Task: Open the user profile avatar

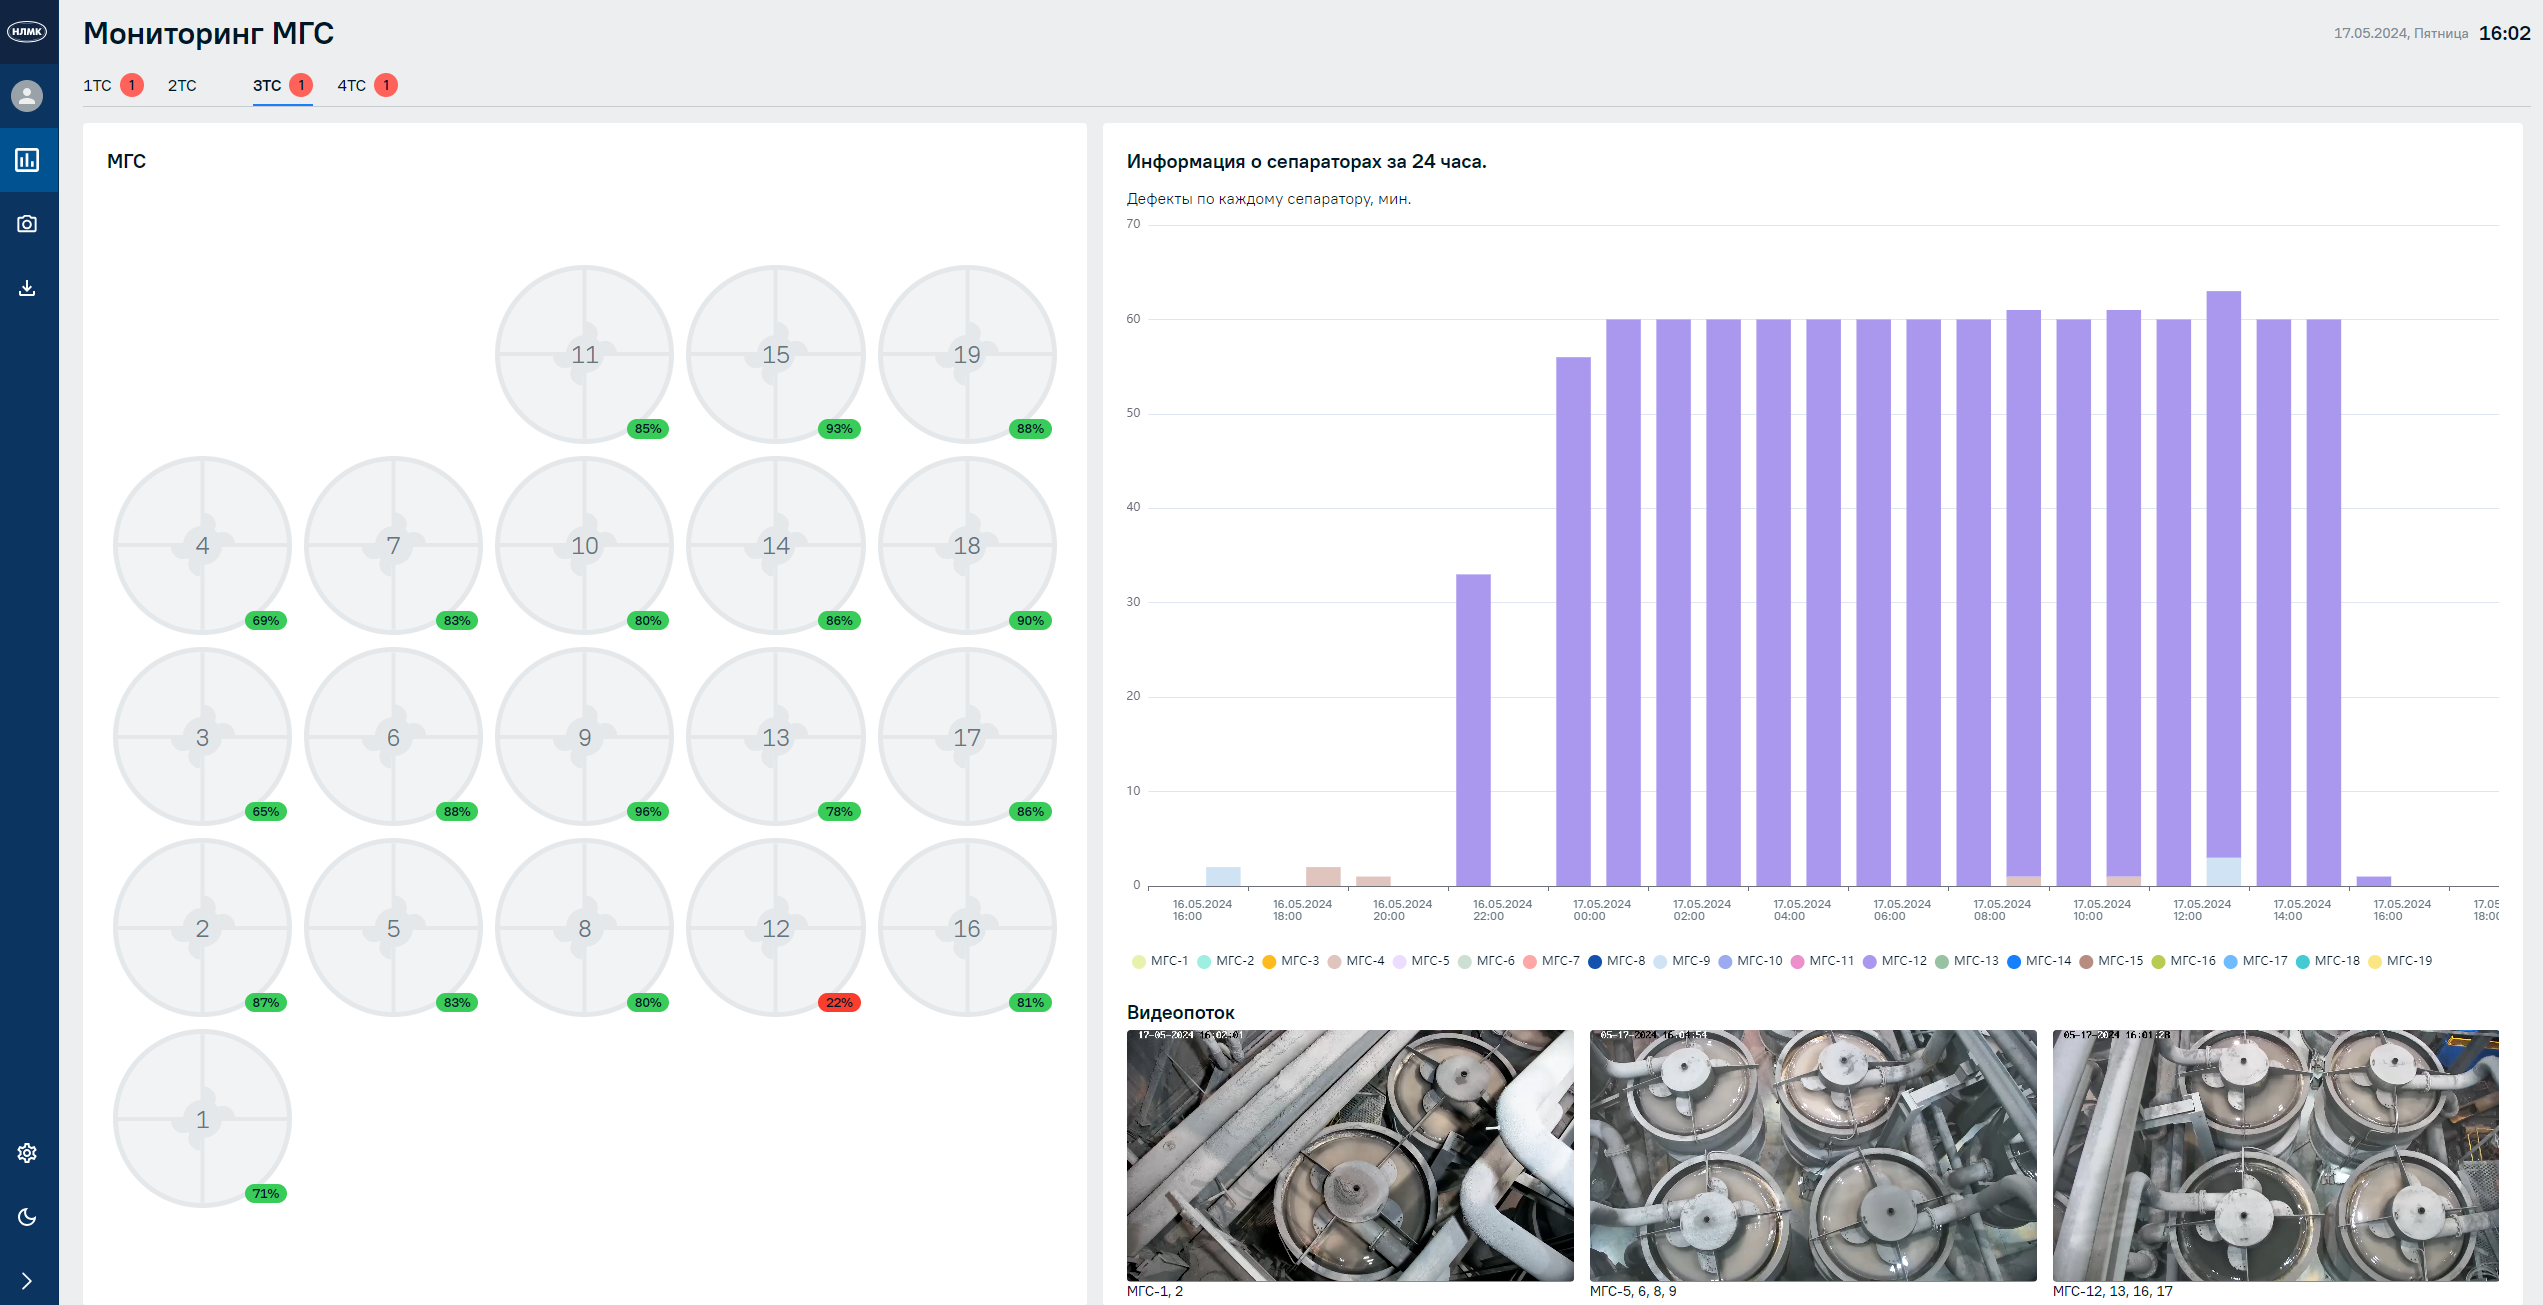Action: 27,96
